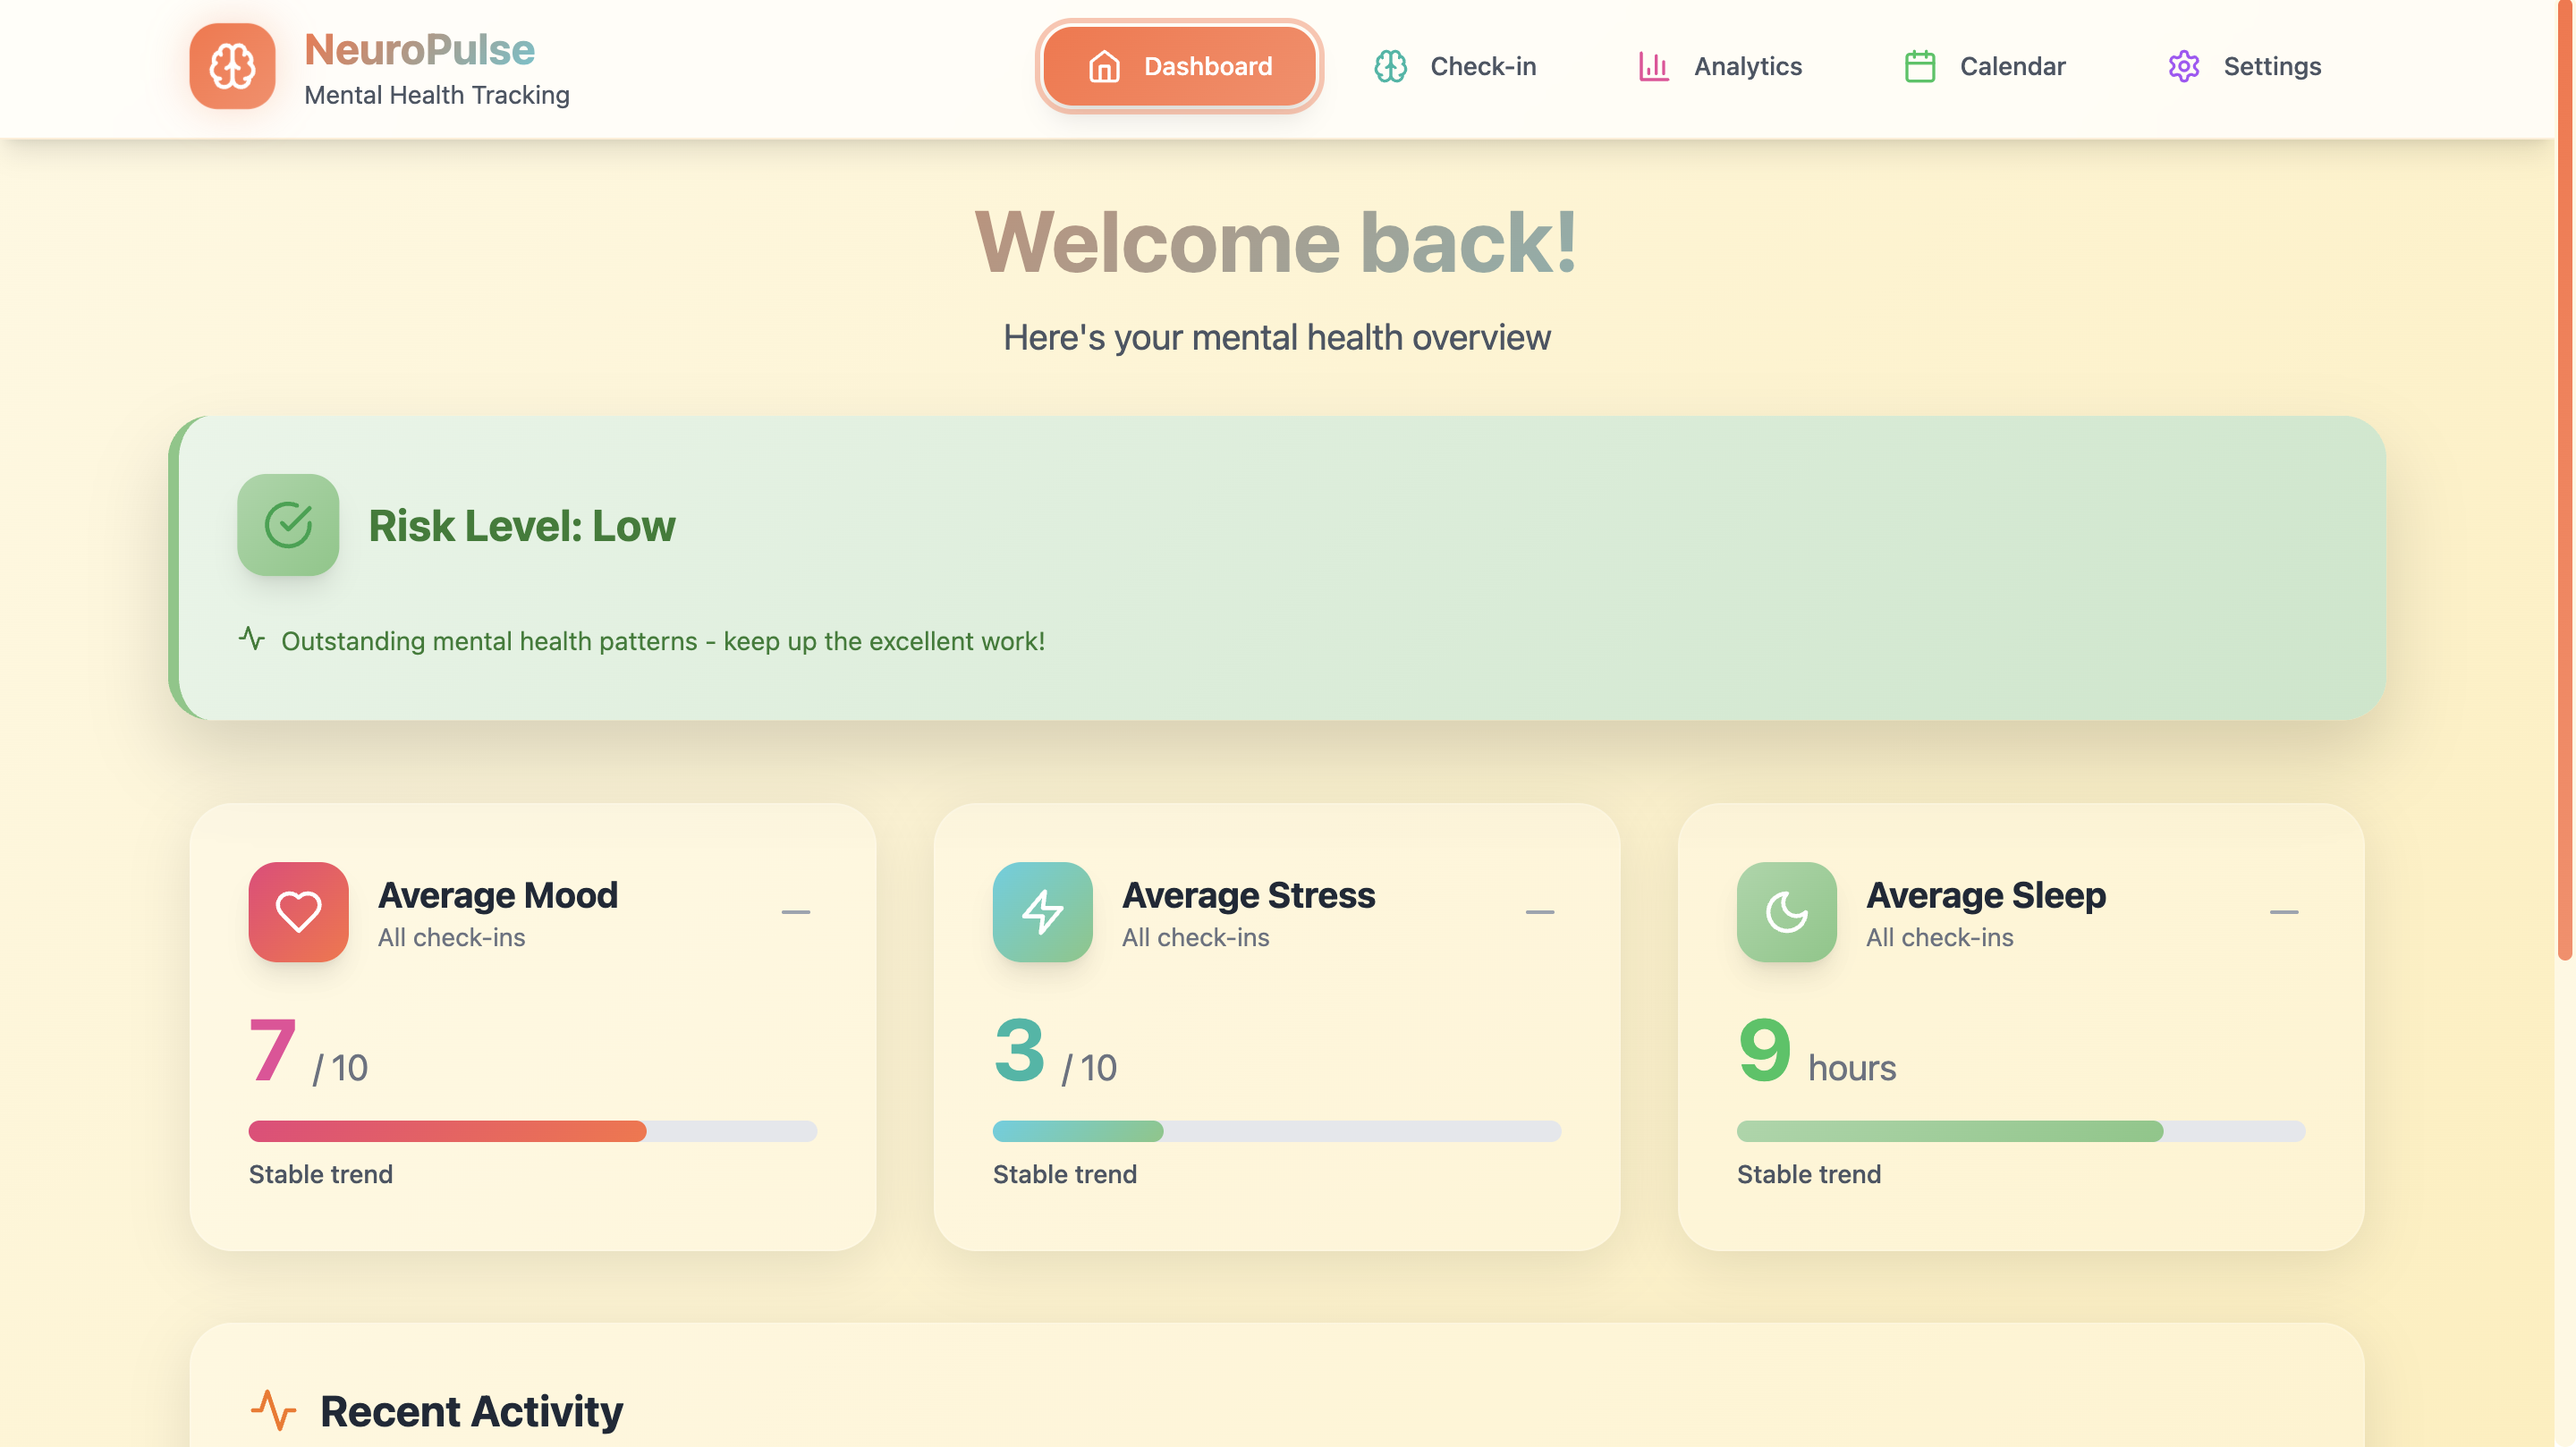
Task: Click the Average Mood progress bar
Action: point(532,1131)
